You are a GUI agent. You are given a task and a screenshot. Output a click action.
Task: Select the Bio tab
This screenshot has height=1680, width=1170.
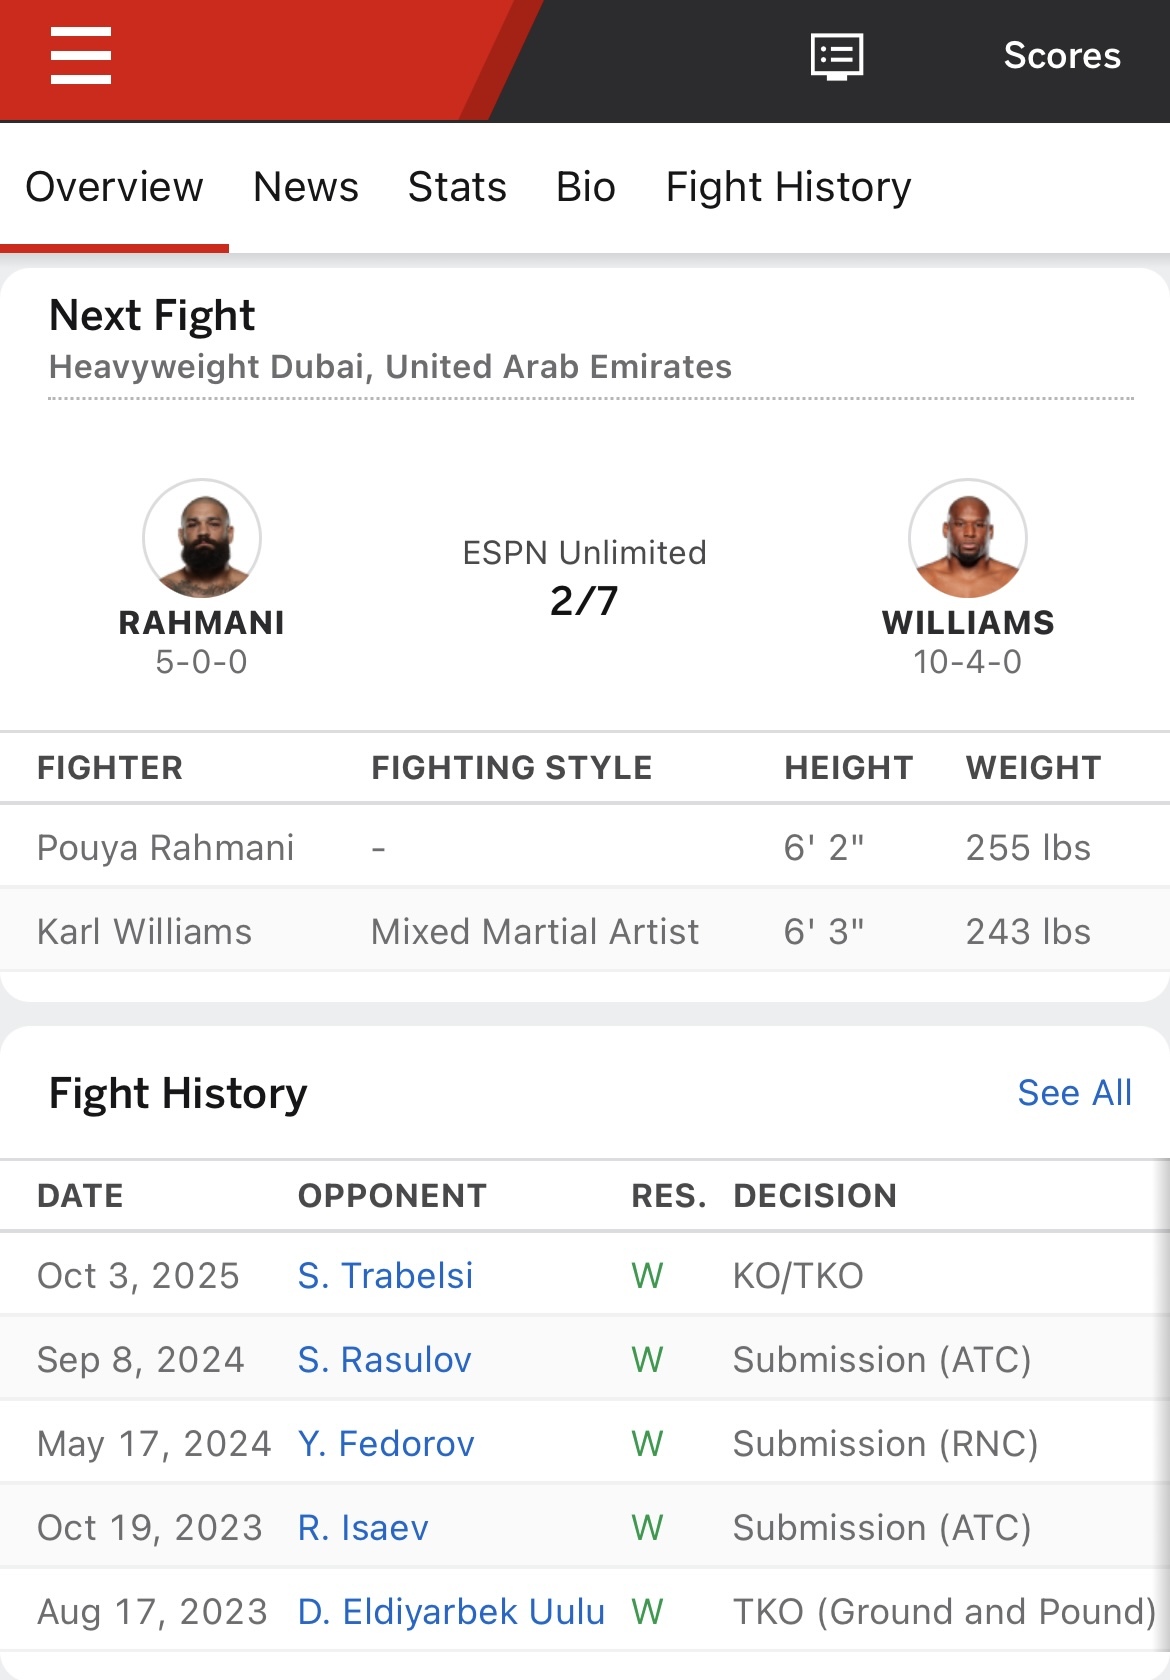coord(586,187)
